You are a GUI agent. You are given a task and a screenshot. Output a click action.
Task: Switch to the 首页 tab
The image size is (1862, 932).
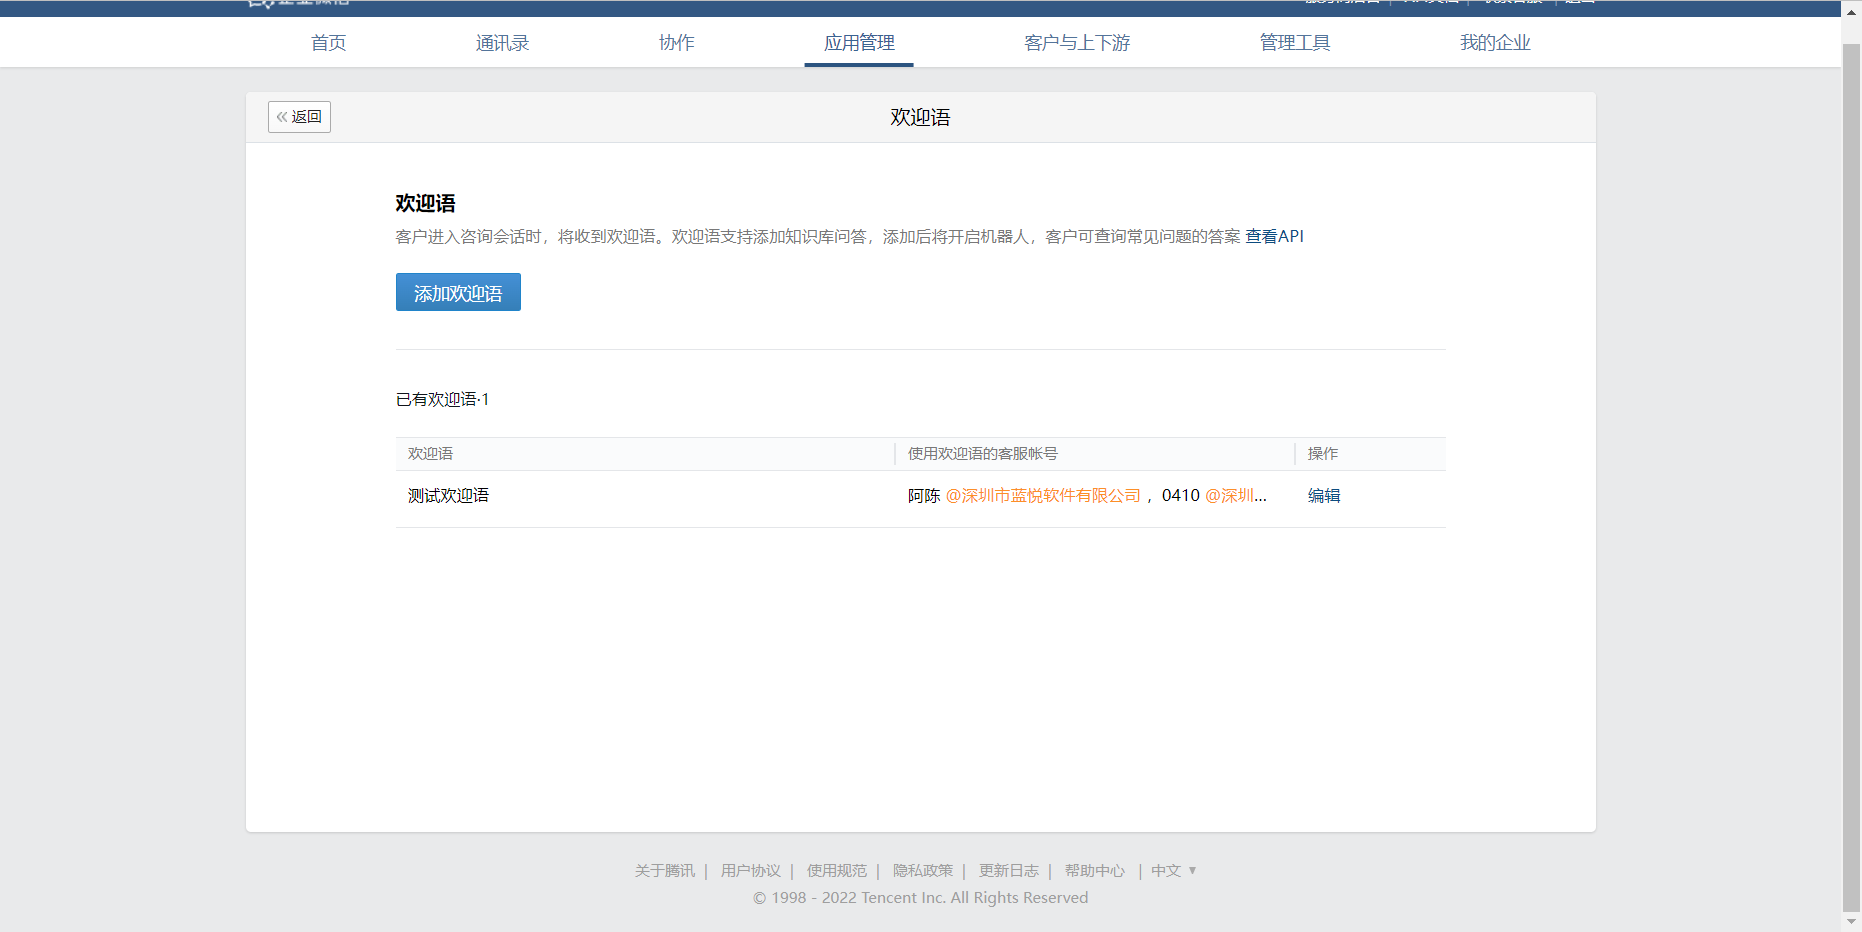pos(328,43)
